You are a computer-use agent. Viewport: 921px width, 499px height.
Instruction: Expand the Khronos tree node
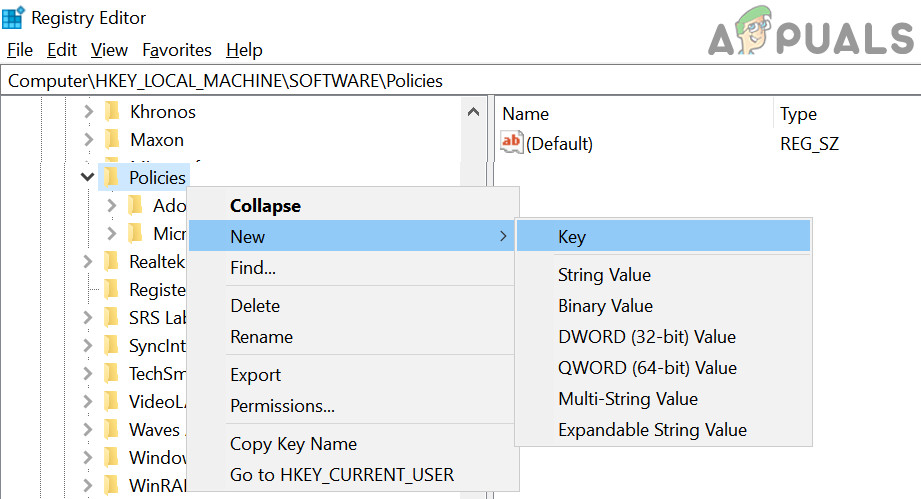88,112
